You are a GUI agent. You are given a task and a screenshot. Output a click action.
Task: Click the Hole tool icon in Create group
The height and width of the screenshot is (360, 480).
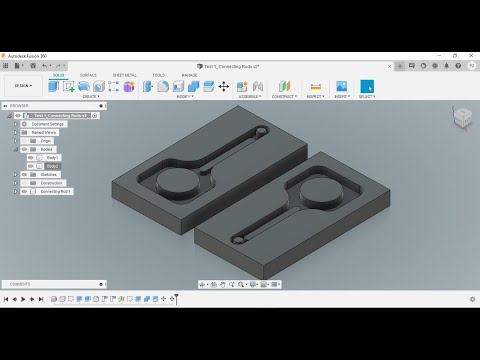point(99,86)
